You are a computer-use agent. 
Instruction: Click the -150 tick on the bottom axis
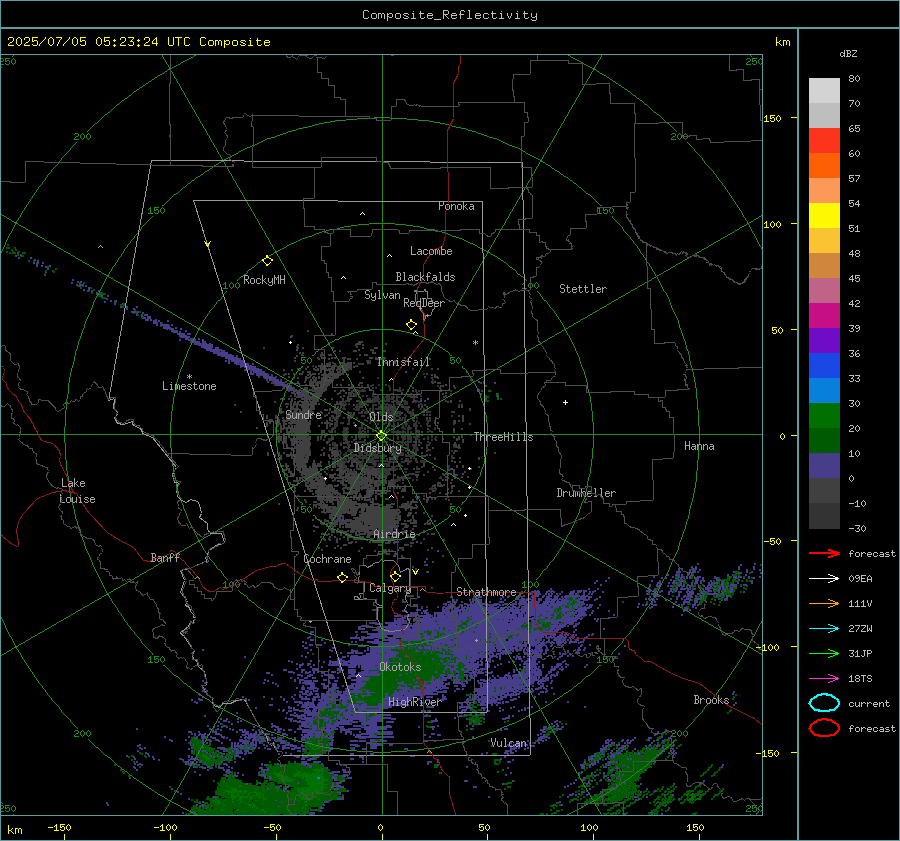[60, 828]
